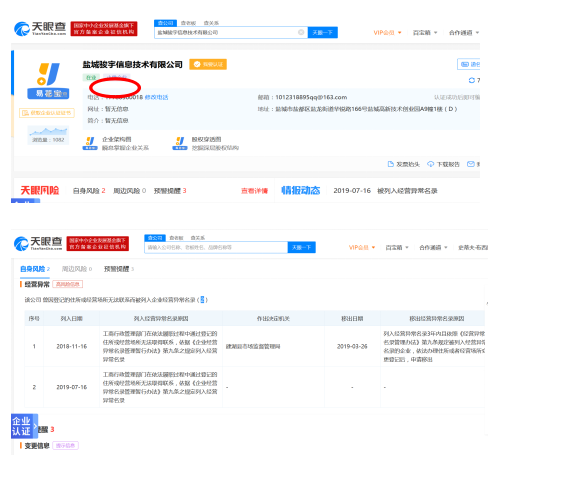Open the equity penetration chart (股权穿透图) icon
Image resolution: width=587 pixels, height=491 pixels.
coord(180,143)
